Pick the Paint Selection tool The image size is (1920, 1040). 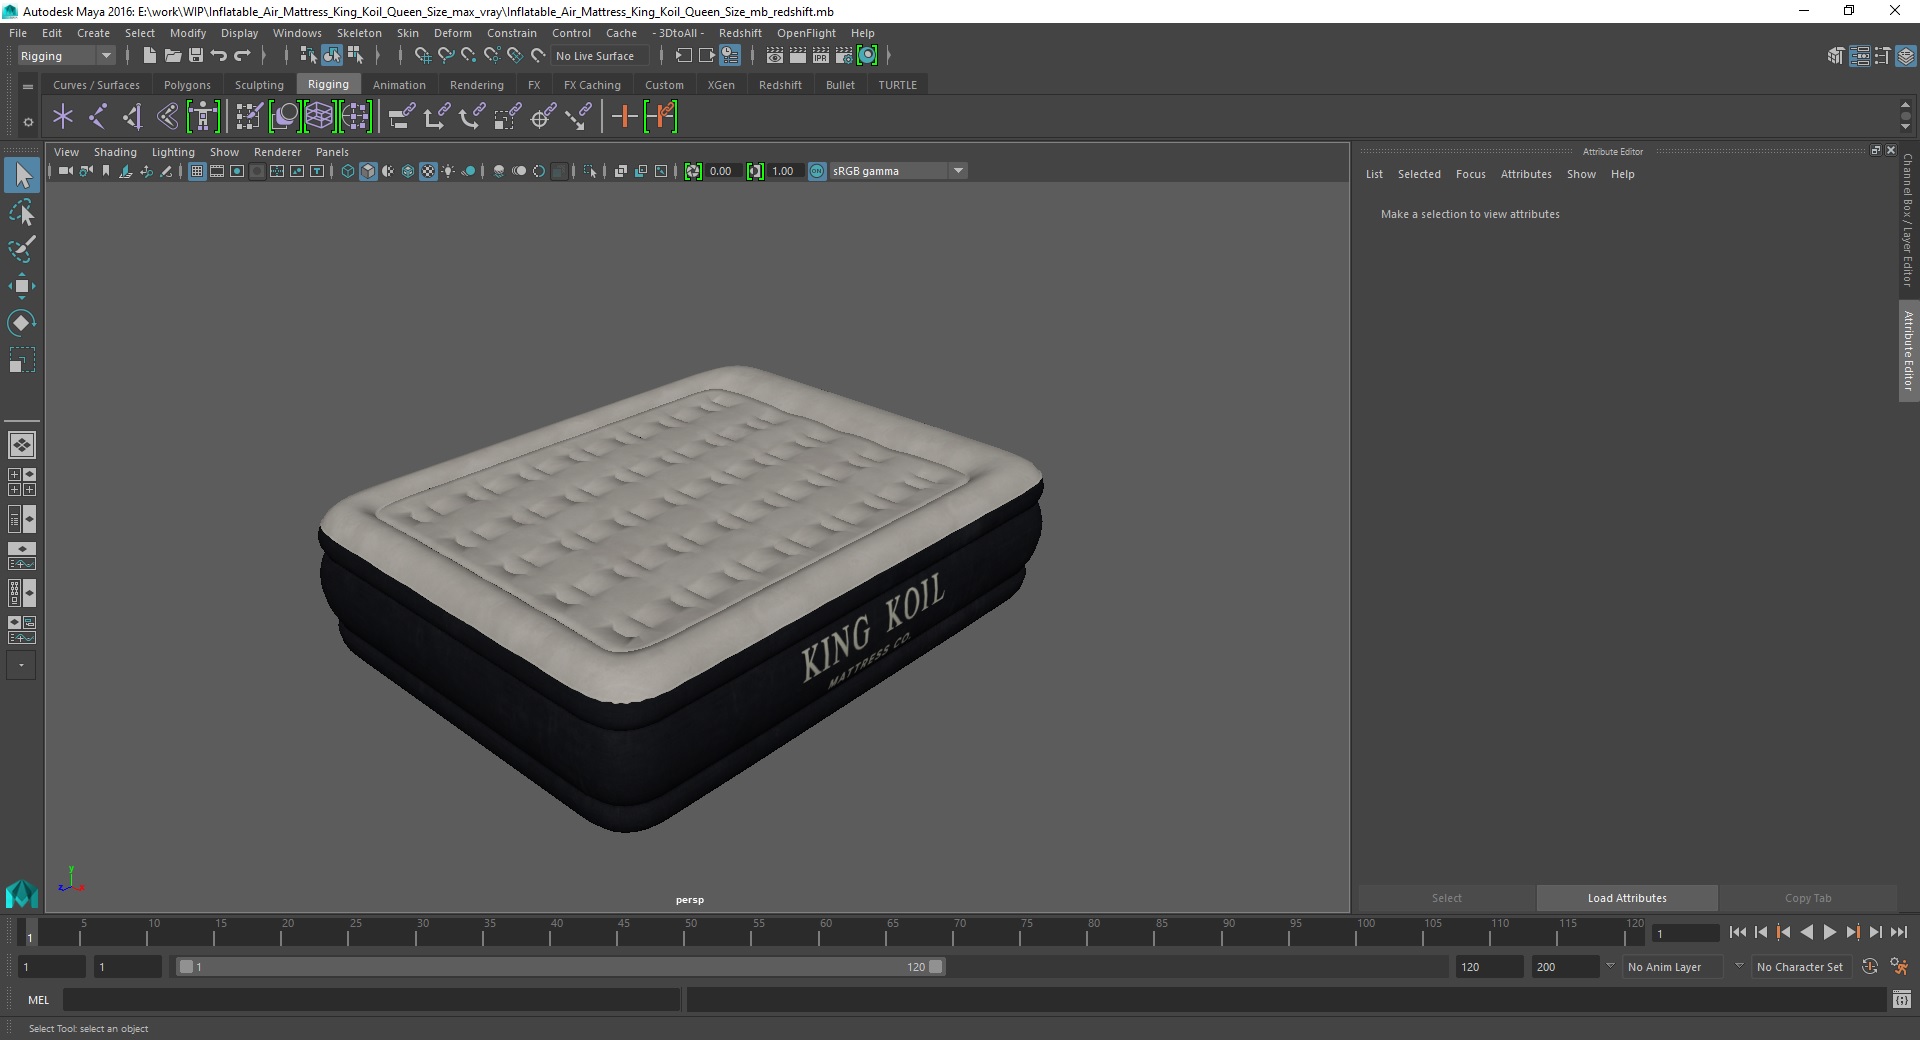21,249
